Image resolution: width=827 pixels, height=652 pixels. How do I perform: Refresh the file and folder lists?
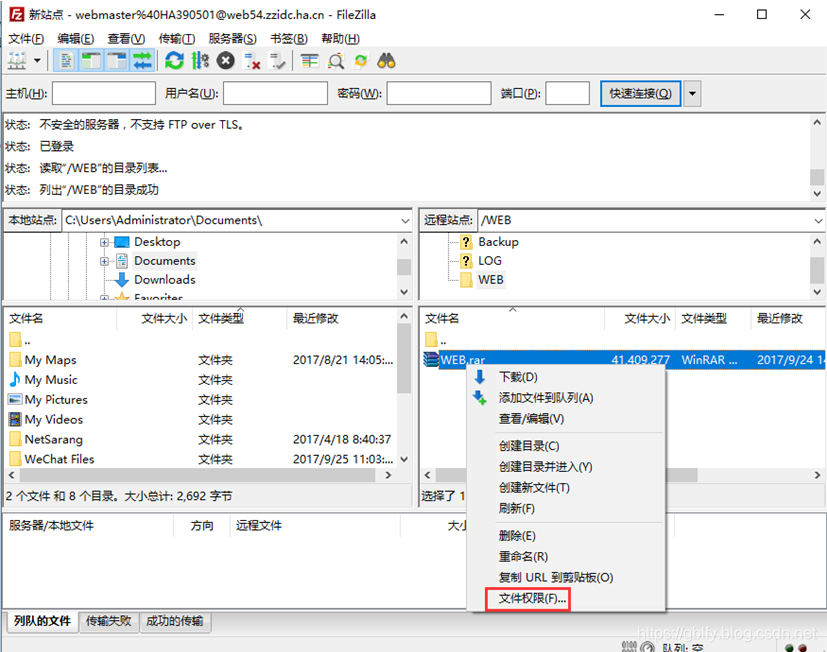click(x=174, y=61)
